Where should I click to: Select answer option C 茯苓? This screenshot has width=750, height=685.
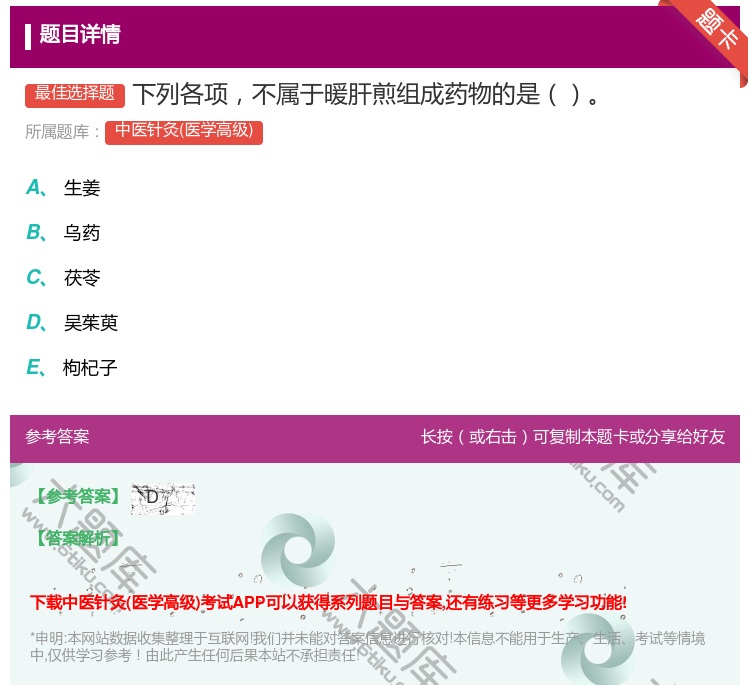point(63,277)
